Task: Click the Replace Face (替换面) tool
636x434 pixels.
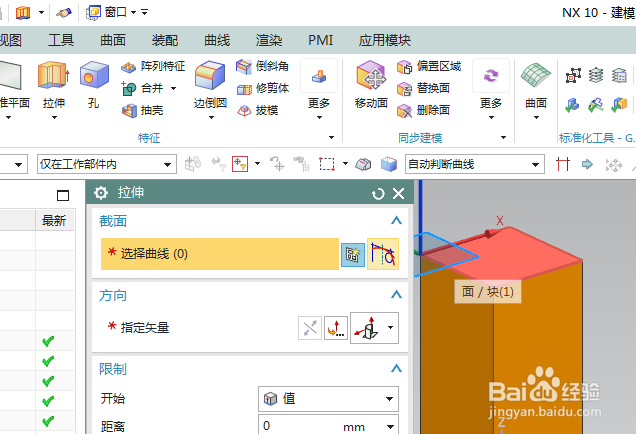Action: coord(423,88)
